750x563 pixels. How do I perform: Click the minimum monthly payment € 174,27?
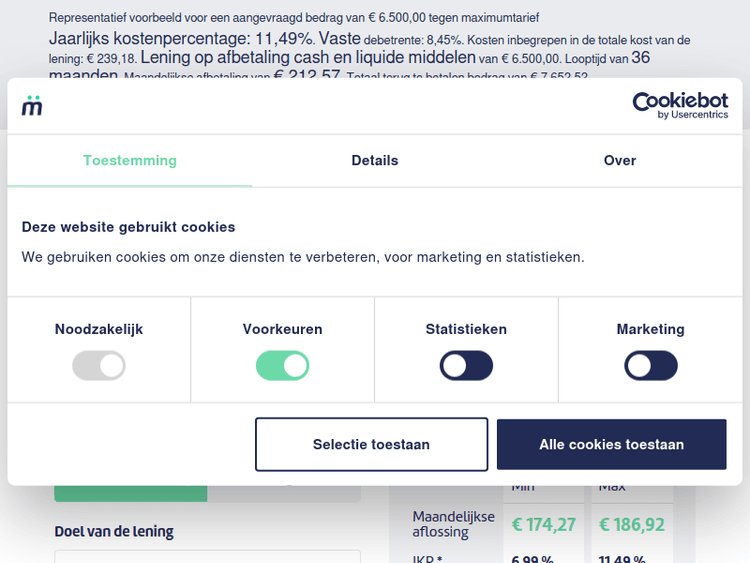[x=543, y=524]
